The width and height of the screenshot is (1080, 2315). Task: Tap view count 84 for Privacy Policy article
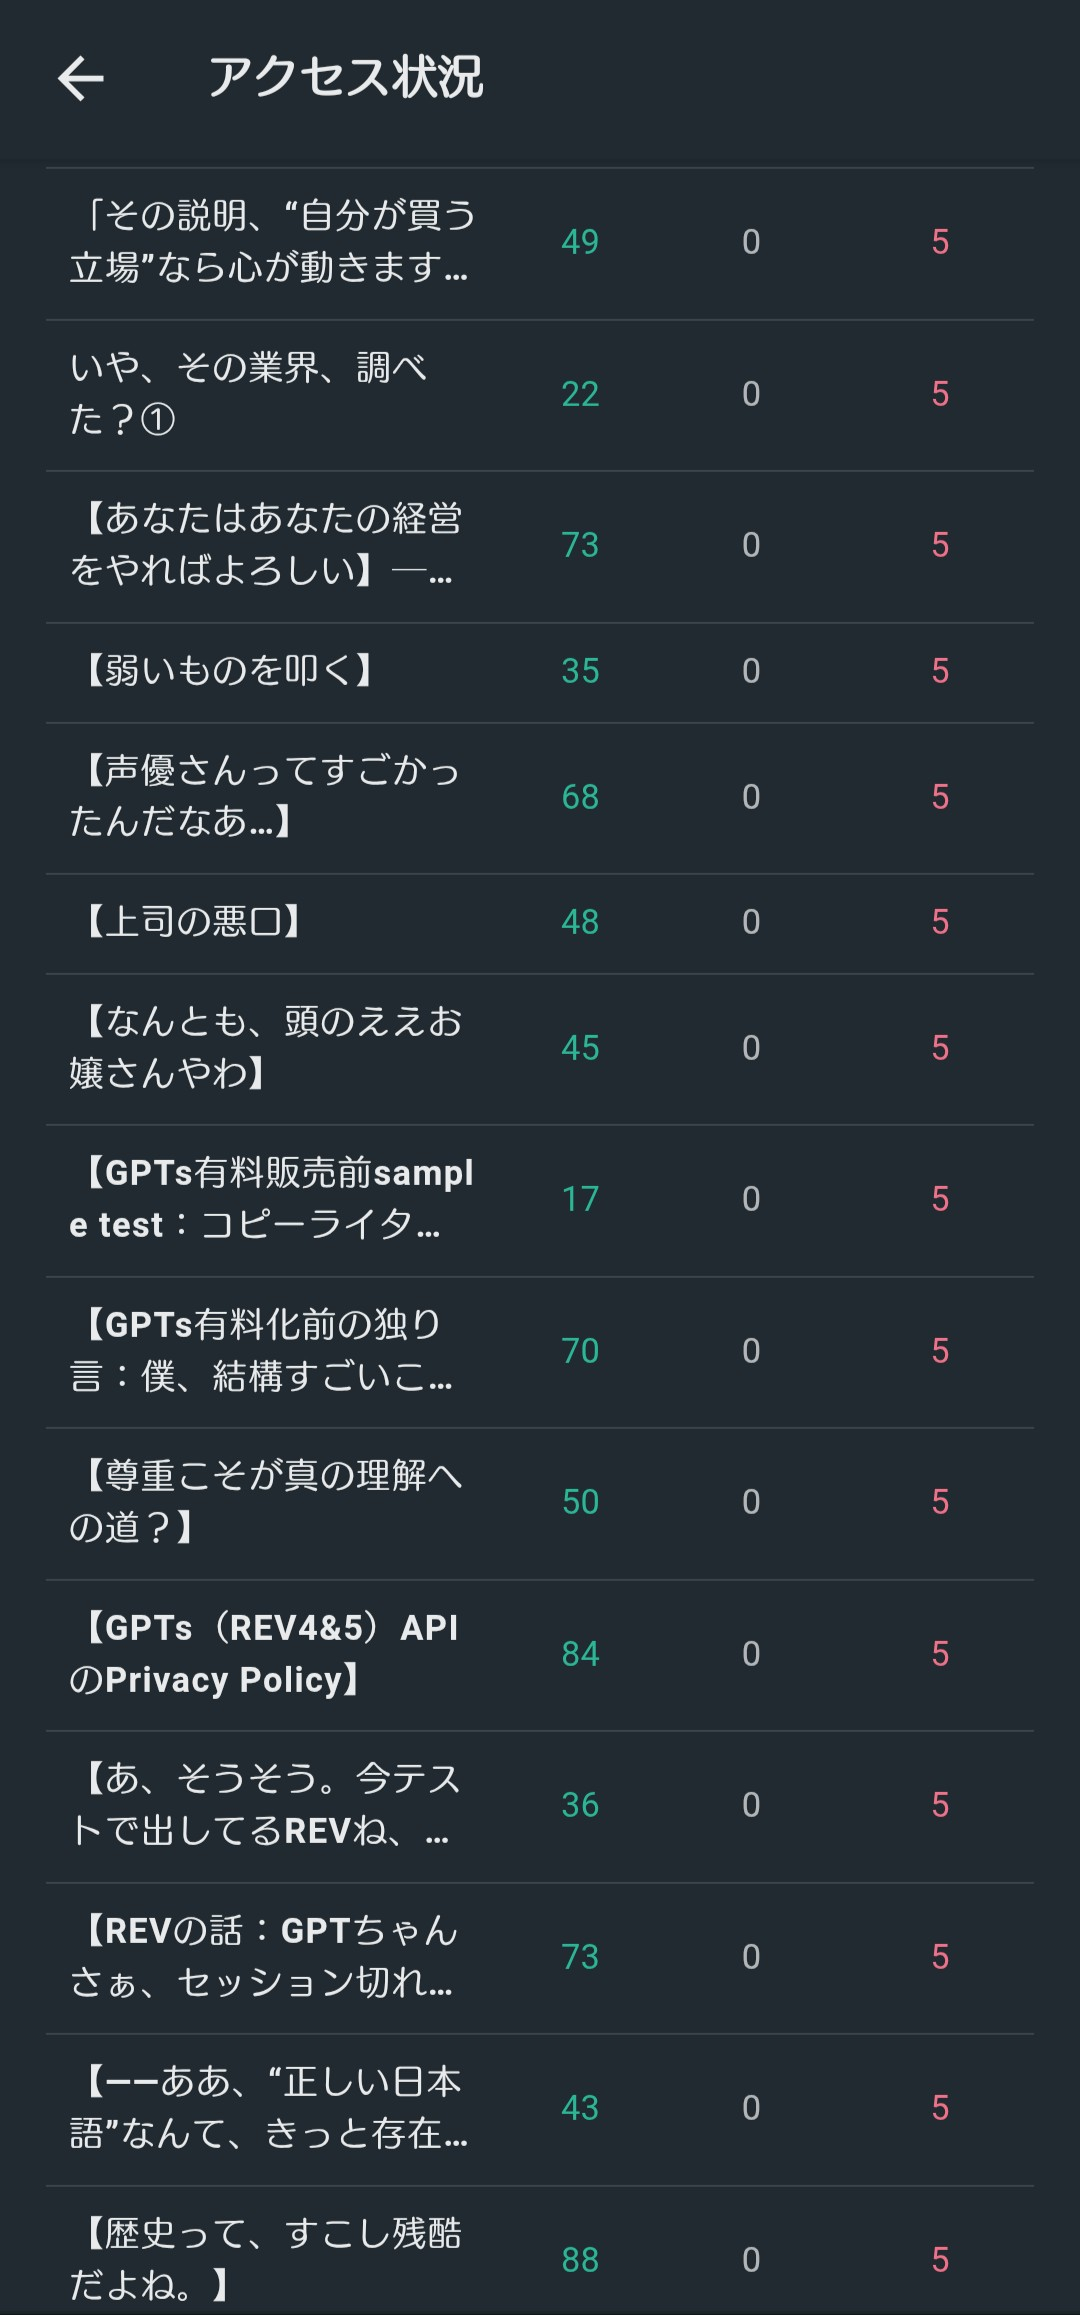[580, 1654]
